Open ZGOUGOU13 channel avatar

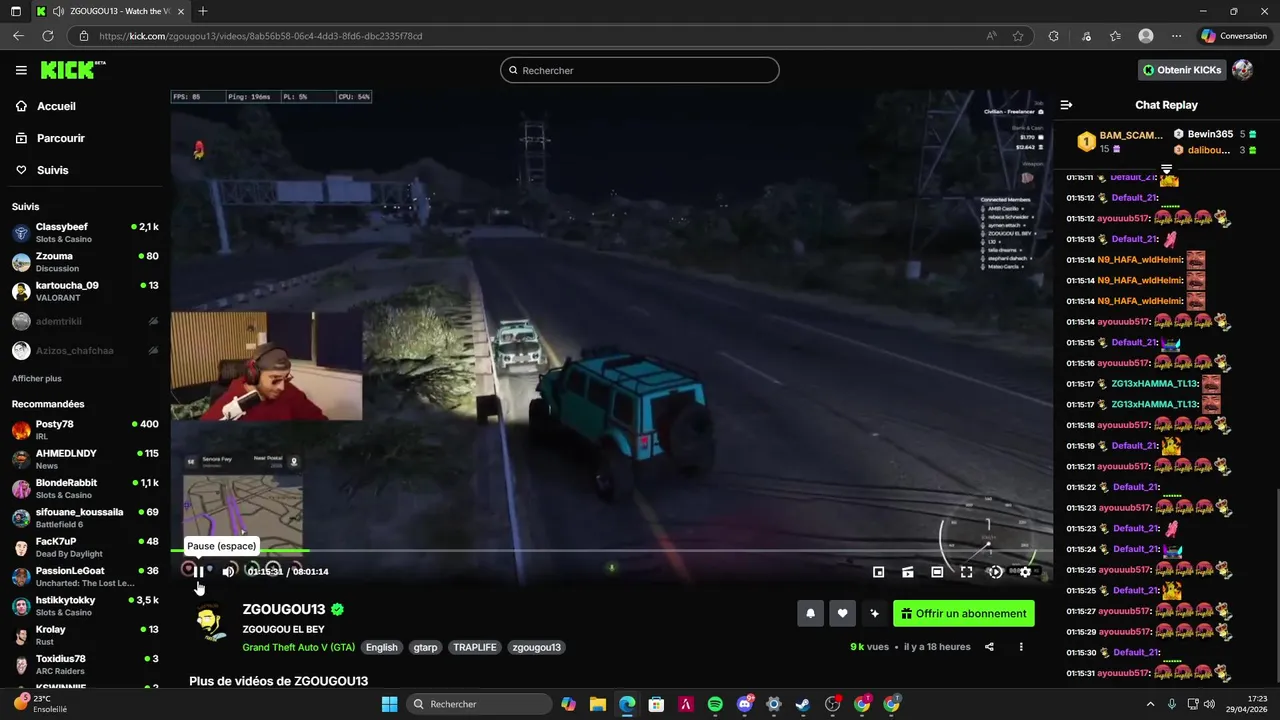[210, 623]
